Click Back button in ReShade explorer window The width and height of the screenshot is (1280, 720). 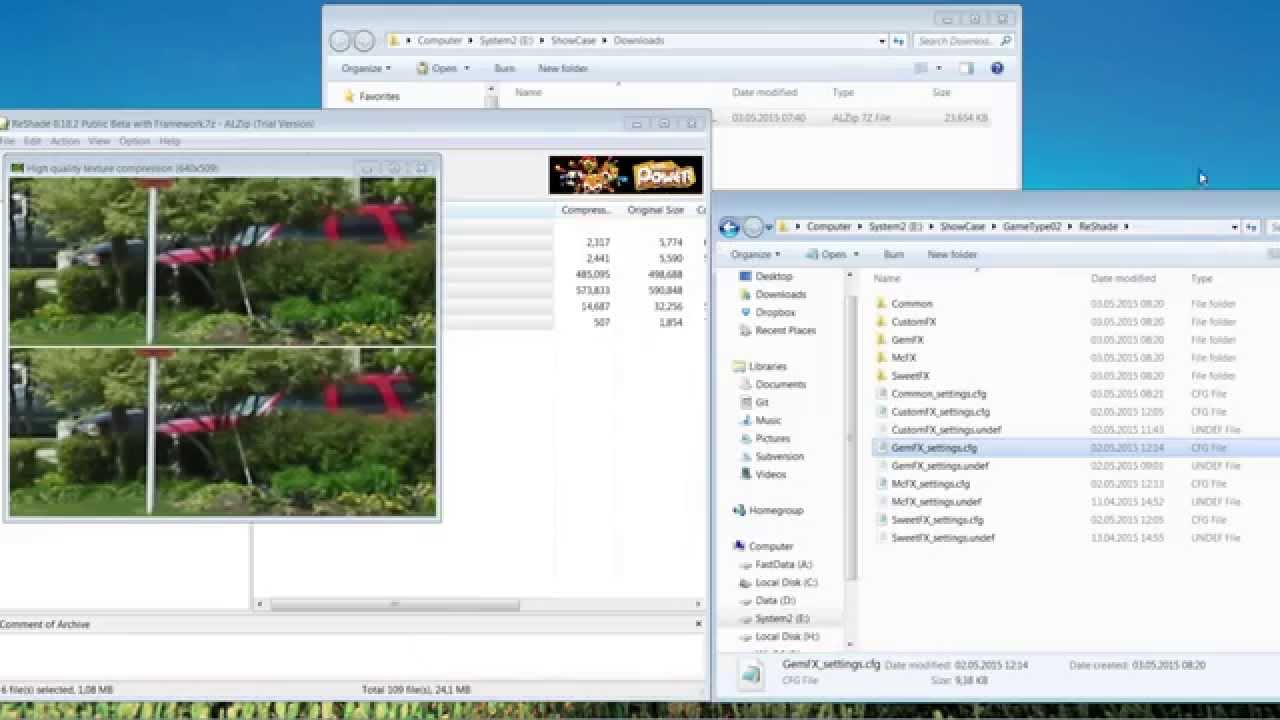pyautogui.click(x=729, y=227)
